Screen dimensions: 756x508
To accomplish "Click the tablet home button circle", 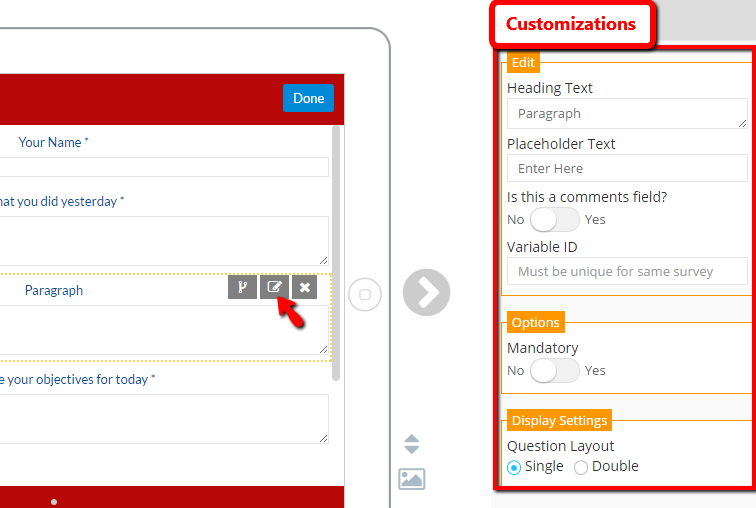I will pyautogui.click(x=365, y=294).
